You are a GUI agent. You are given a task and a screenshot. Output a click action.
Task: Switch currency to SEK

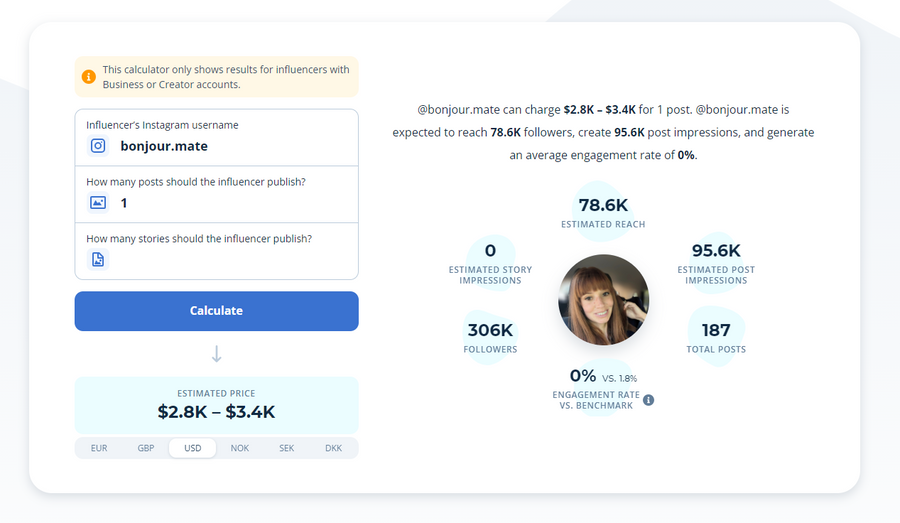click(286, 448)
